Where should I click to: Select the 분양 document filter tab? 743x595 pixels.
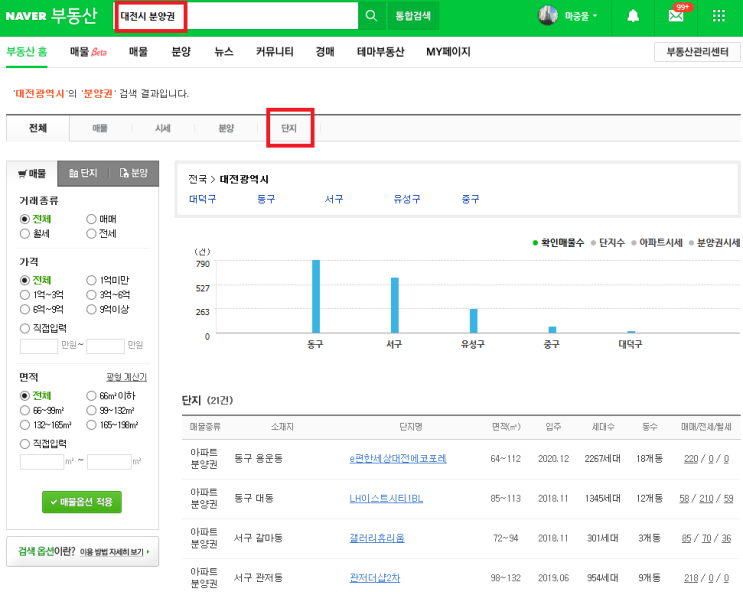tap(134, 173)
